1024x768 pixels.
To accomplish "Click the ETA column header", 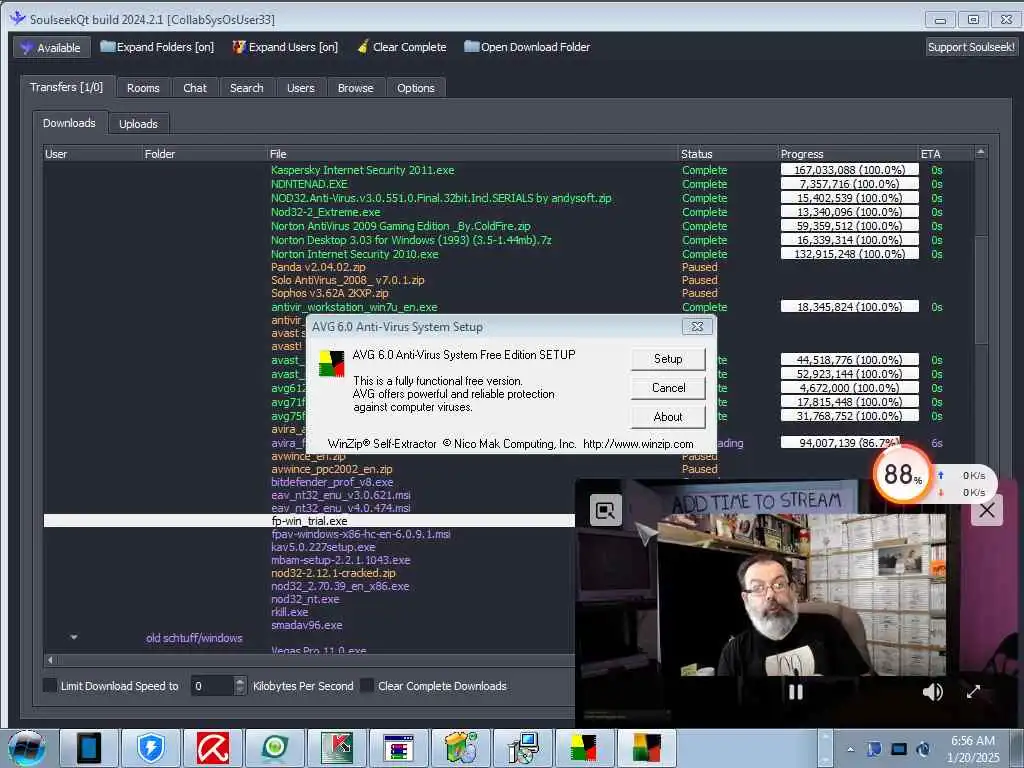I will click(x=945, y=154).
